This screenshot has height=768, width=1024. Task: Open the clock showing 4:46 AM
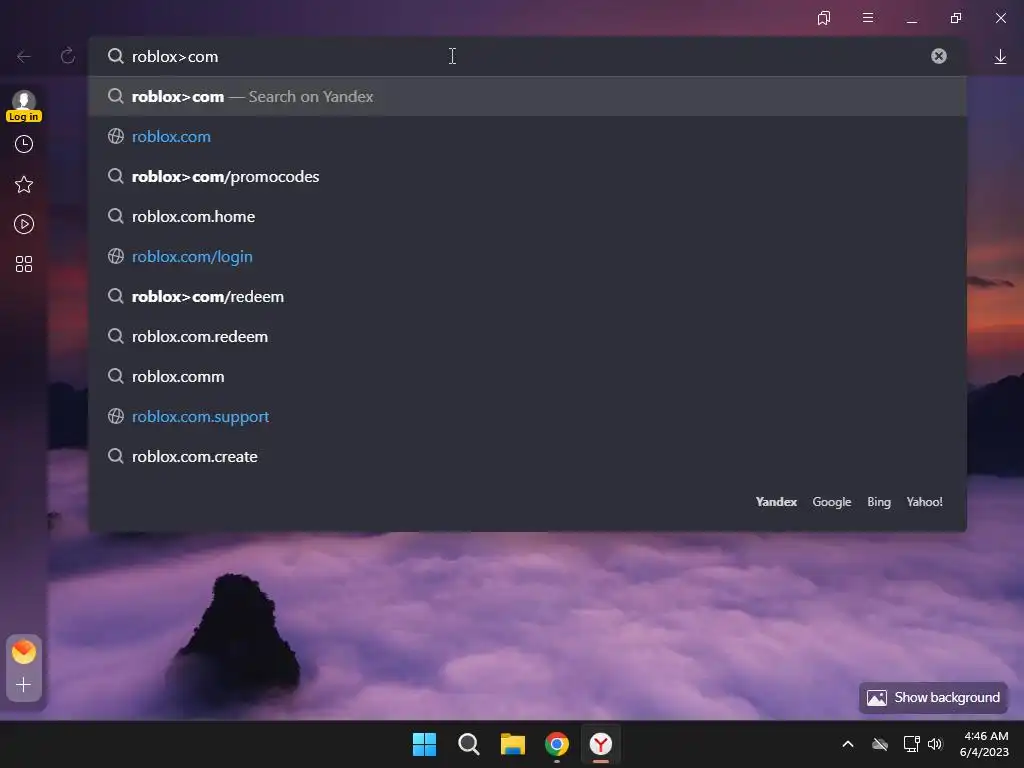984,744
